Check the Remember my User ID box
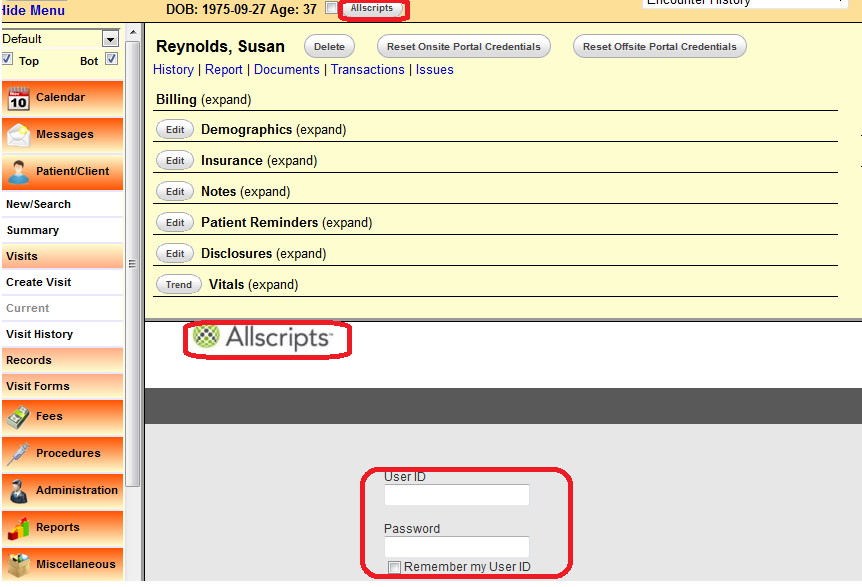Image resolution: width=862 pixels, height=587 pixels. pyautogui.click(x=394, y=568)
